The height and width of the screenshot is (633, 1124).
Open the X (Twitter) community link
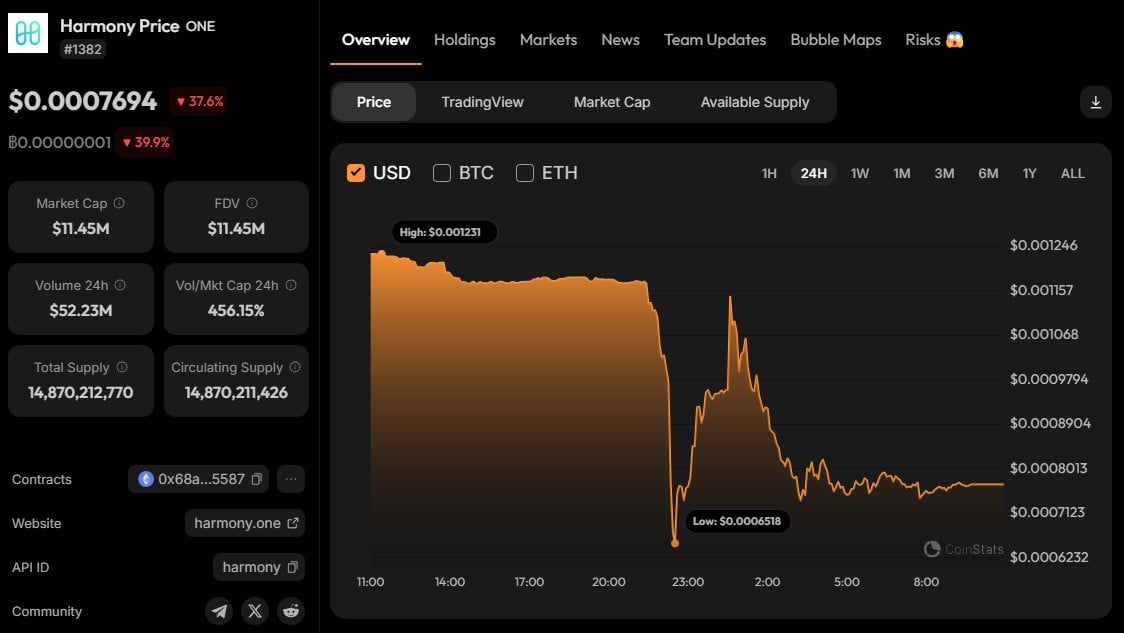254,611
